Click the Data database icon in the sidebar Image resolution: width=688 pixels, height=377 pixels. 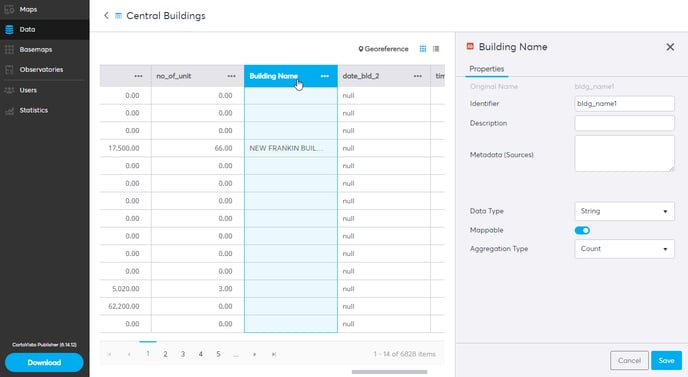pos(9,29)
